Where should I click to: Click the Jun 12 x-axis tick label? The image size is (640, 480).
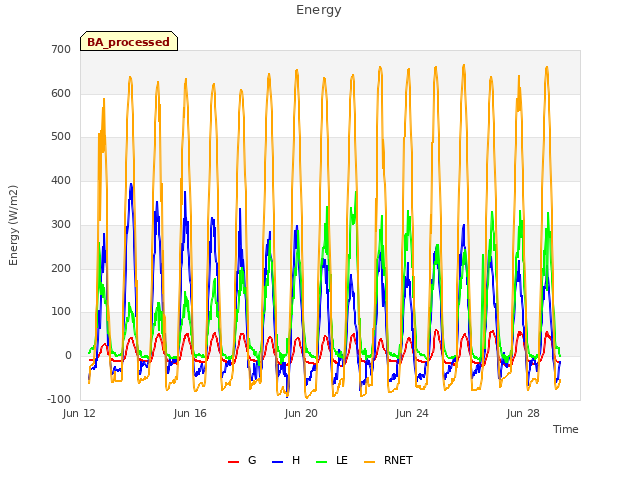[79, 413]
